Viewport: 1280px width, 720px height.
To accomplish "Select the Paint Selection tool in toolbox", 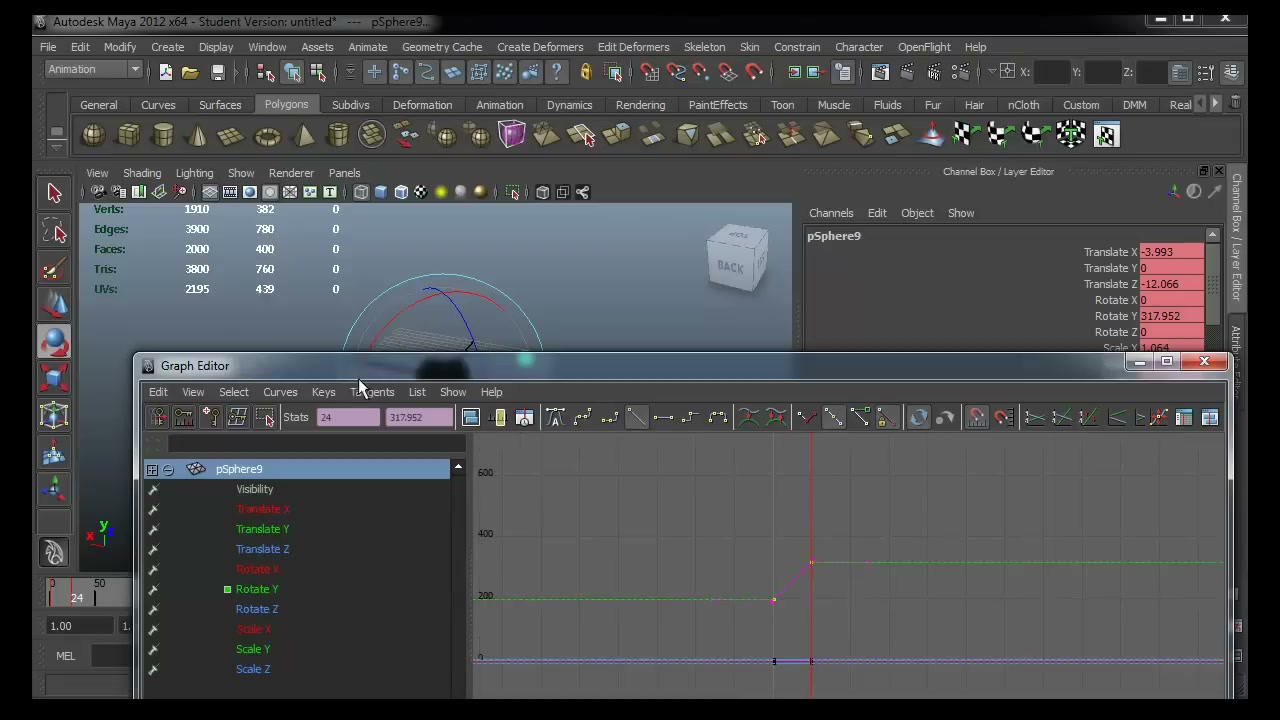I will pos(54,269).
